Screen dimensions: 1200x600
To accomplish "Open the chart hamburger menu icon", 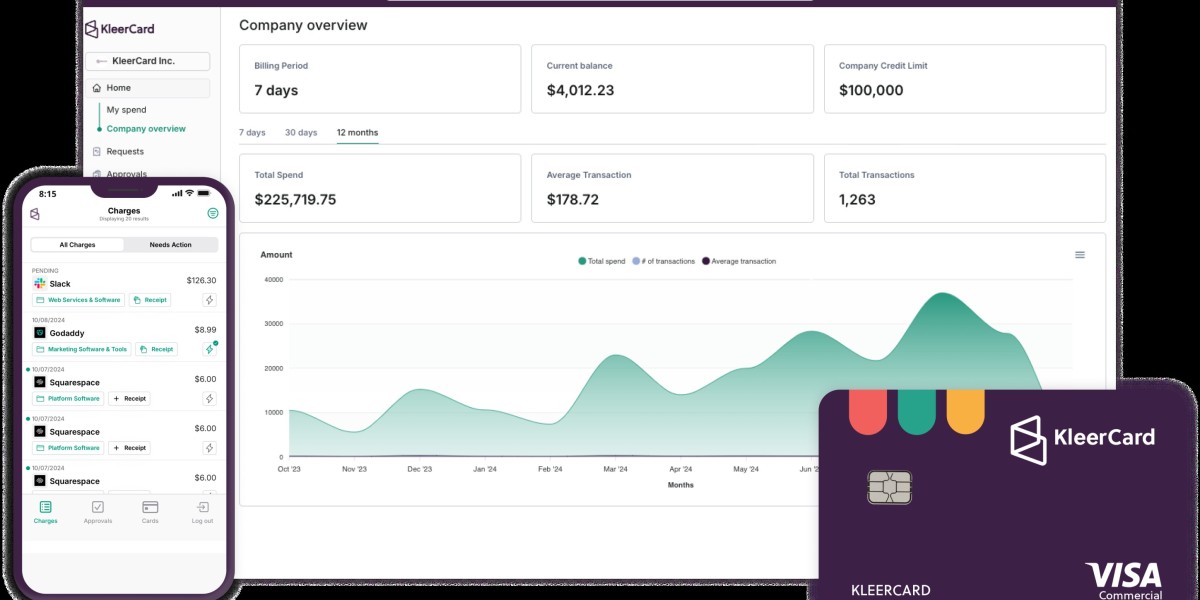I will coord(1080,255).
